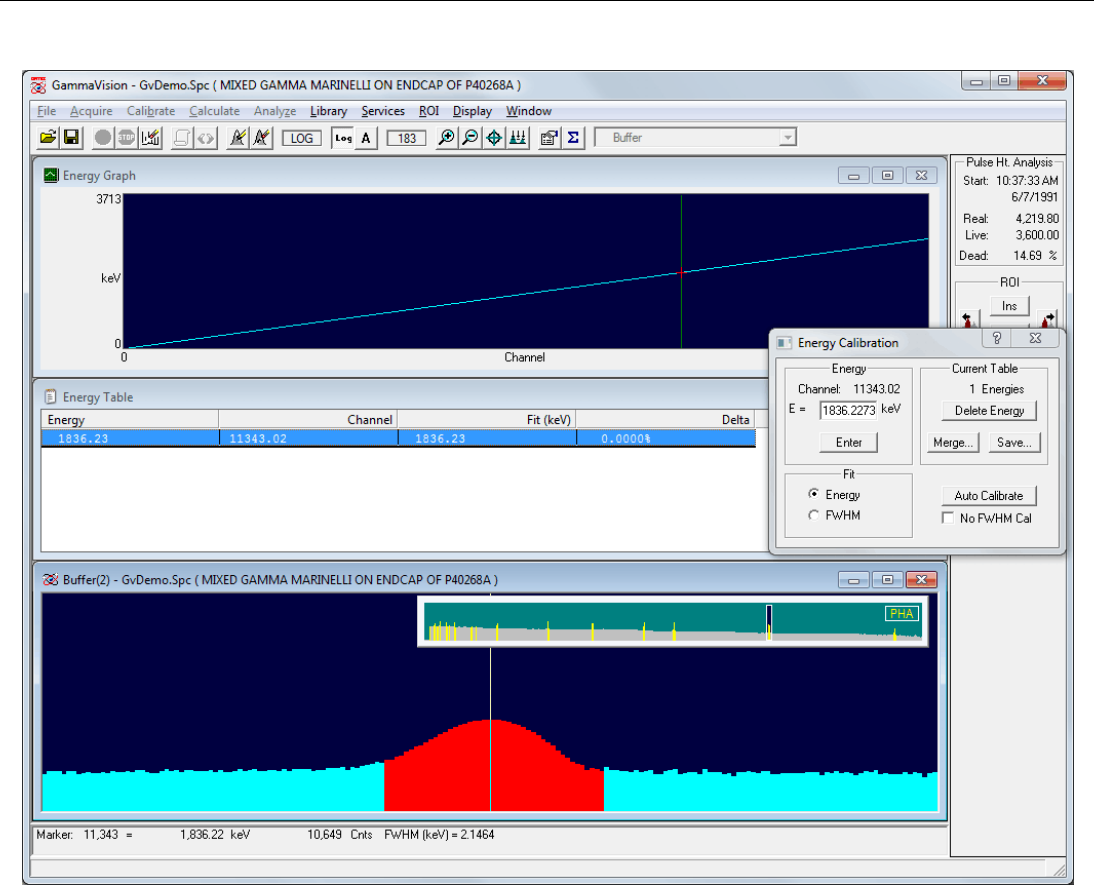Screen dimensions: 1094x885
Task: Open the Library menu
Action: (x=328, y=111)
